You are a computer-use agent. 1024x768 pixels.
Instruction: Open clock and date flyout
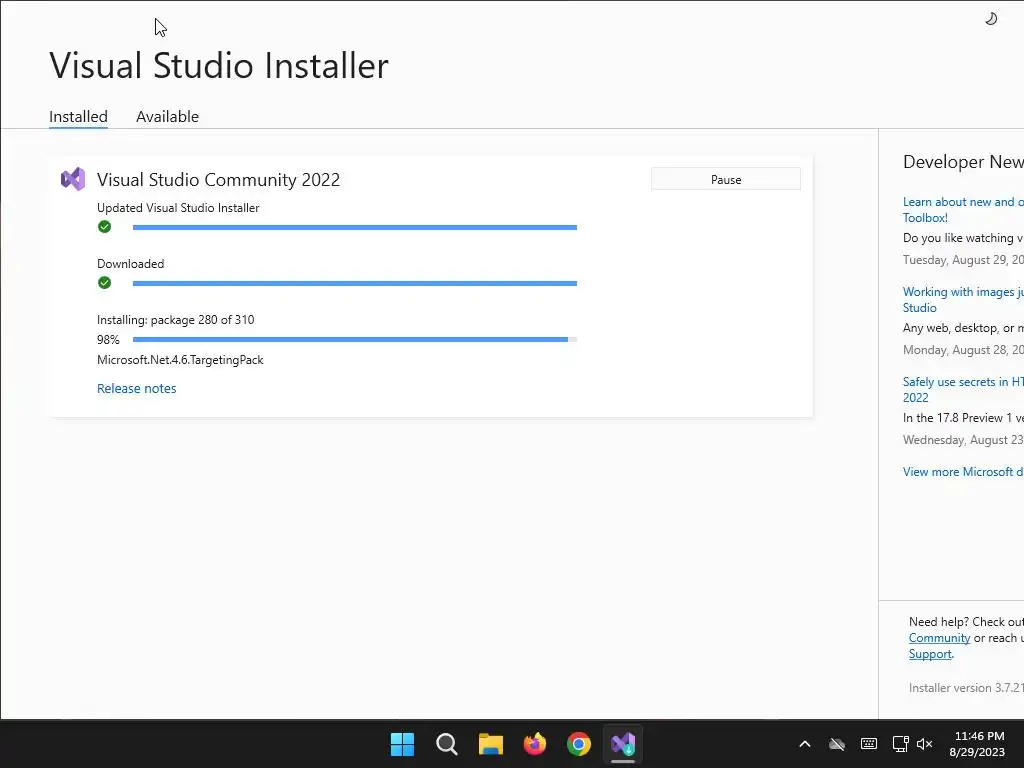[978, 744]
